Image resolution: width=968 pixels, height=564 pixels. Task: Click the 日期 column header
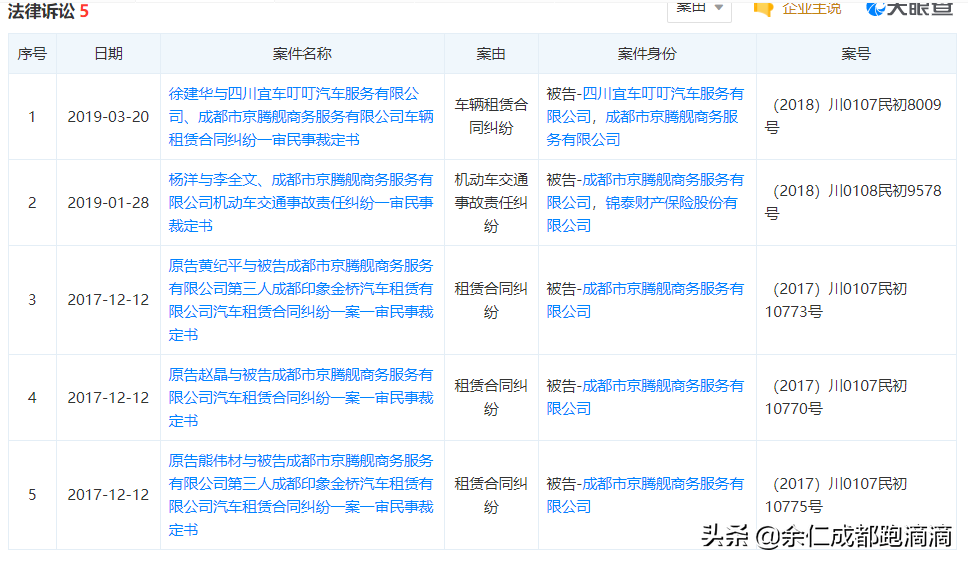click(x=108, y=54)
